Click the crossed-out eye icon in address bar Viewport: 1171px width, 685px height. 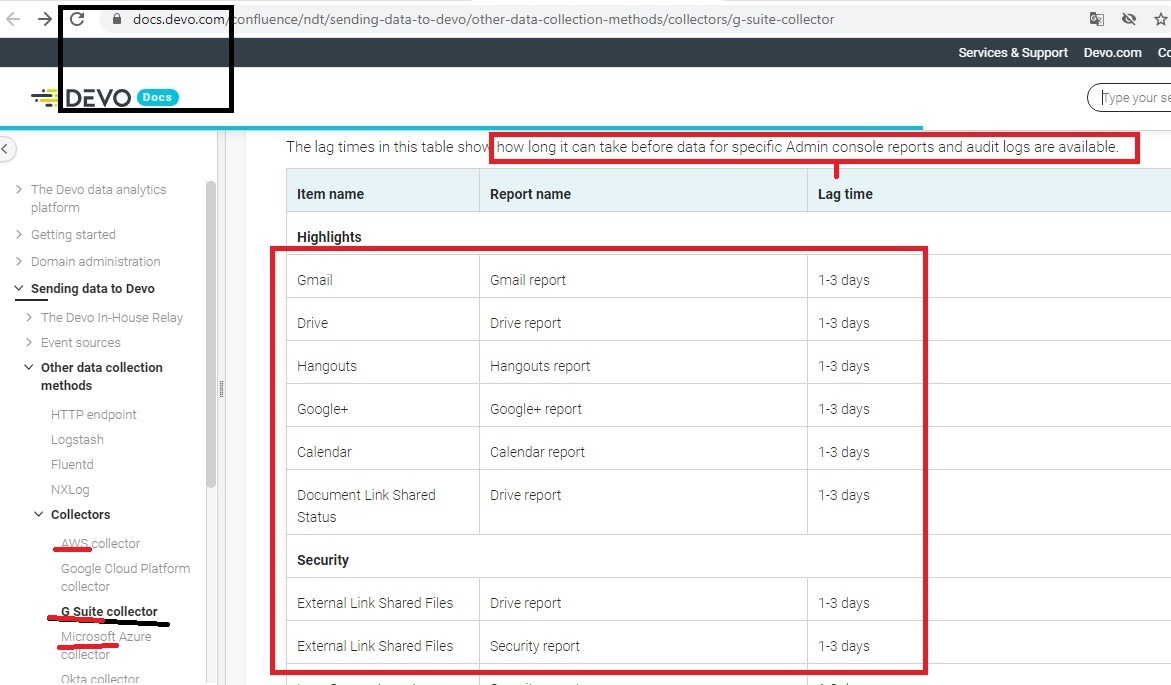[1128, 19]
